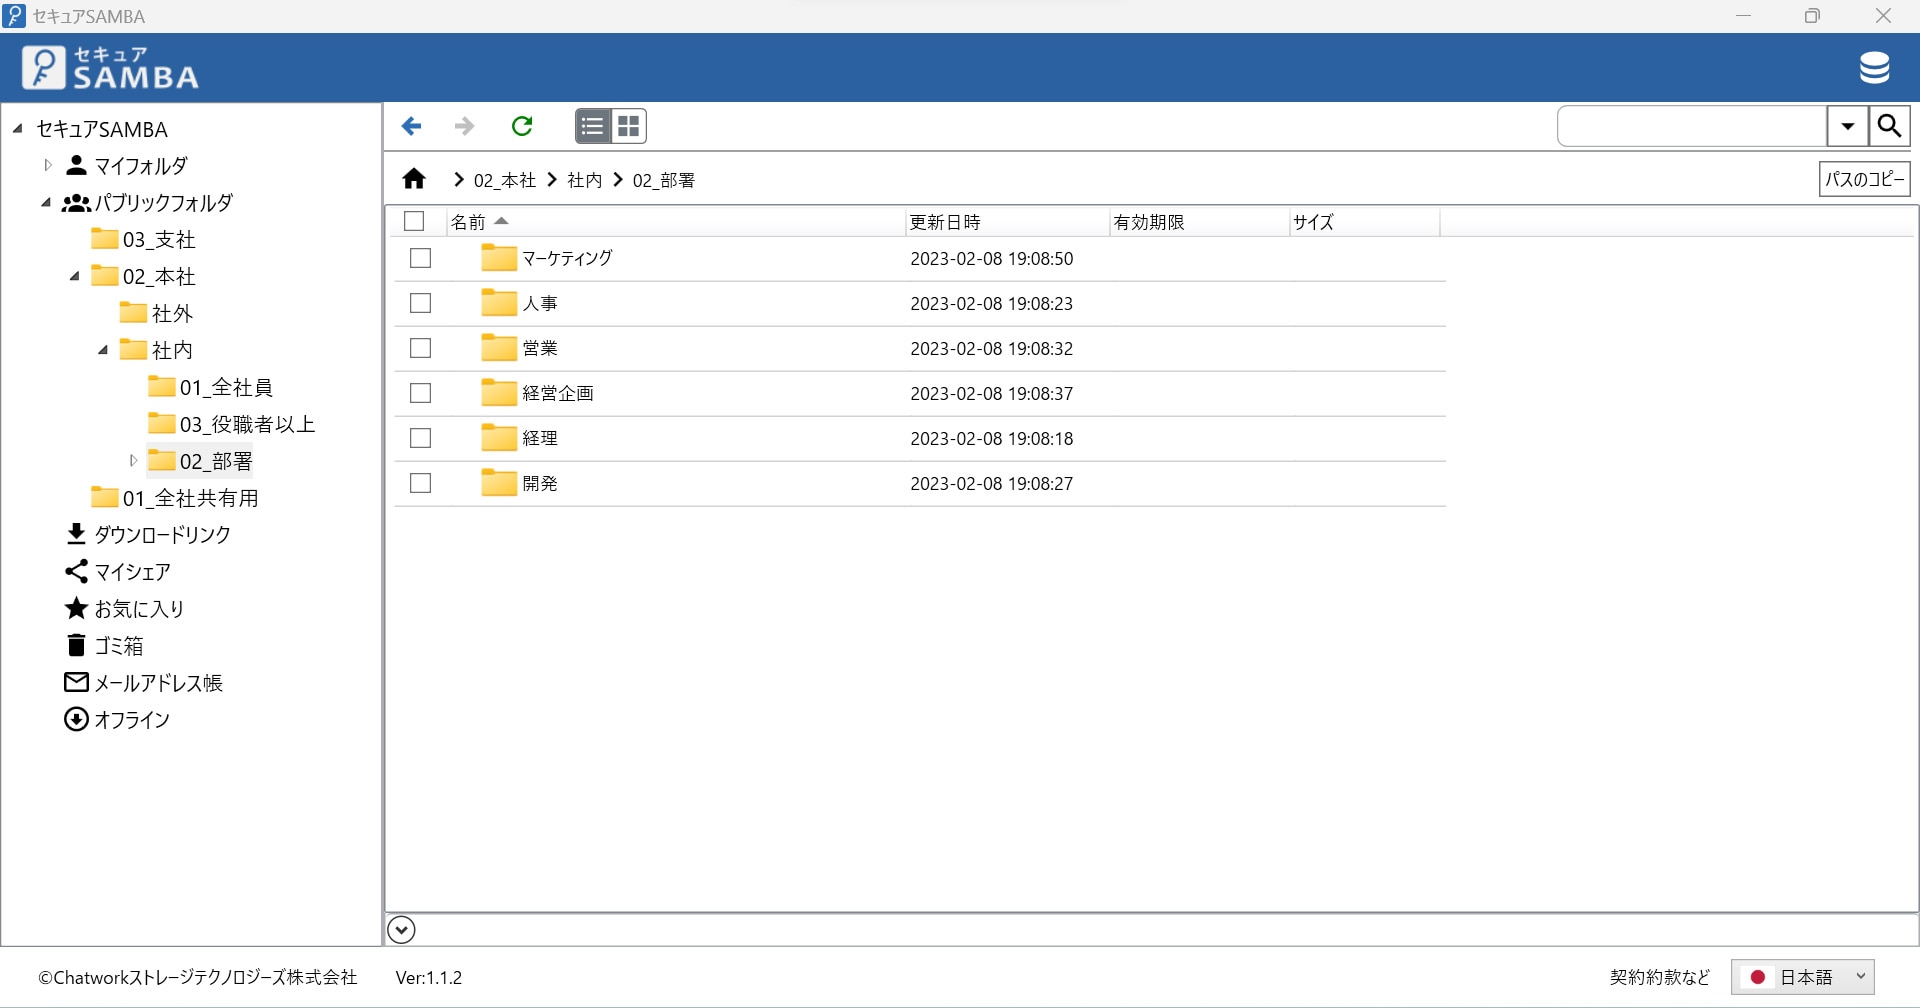Go to 02_本社 breadcrumb
The width and height of the screenshot is (1920, 1008).
(505, 180)
